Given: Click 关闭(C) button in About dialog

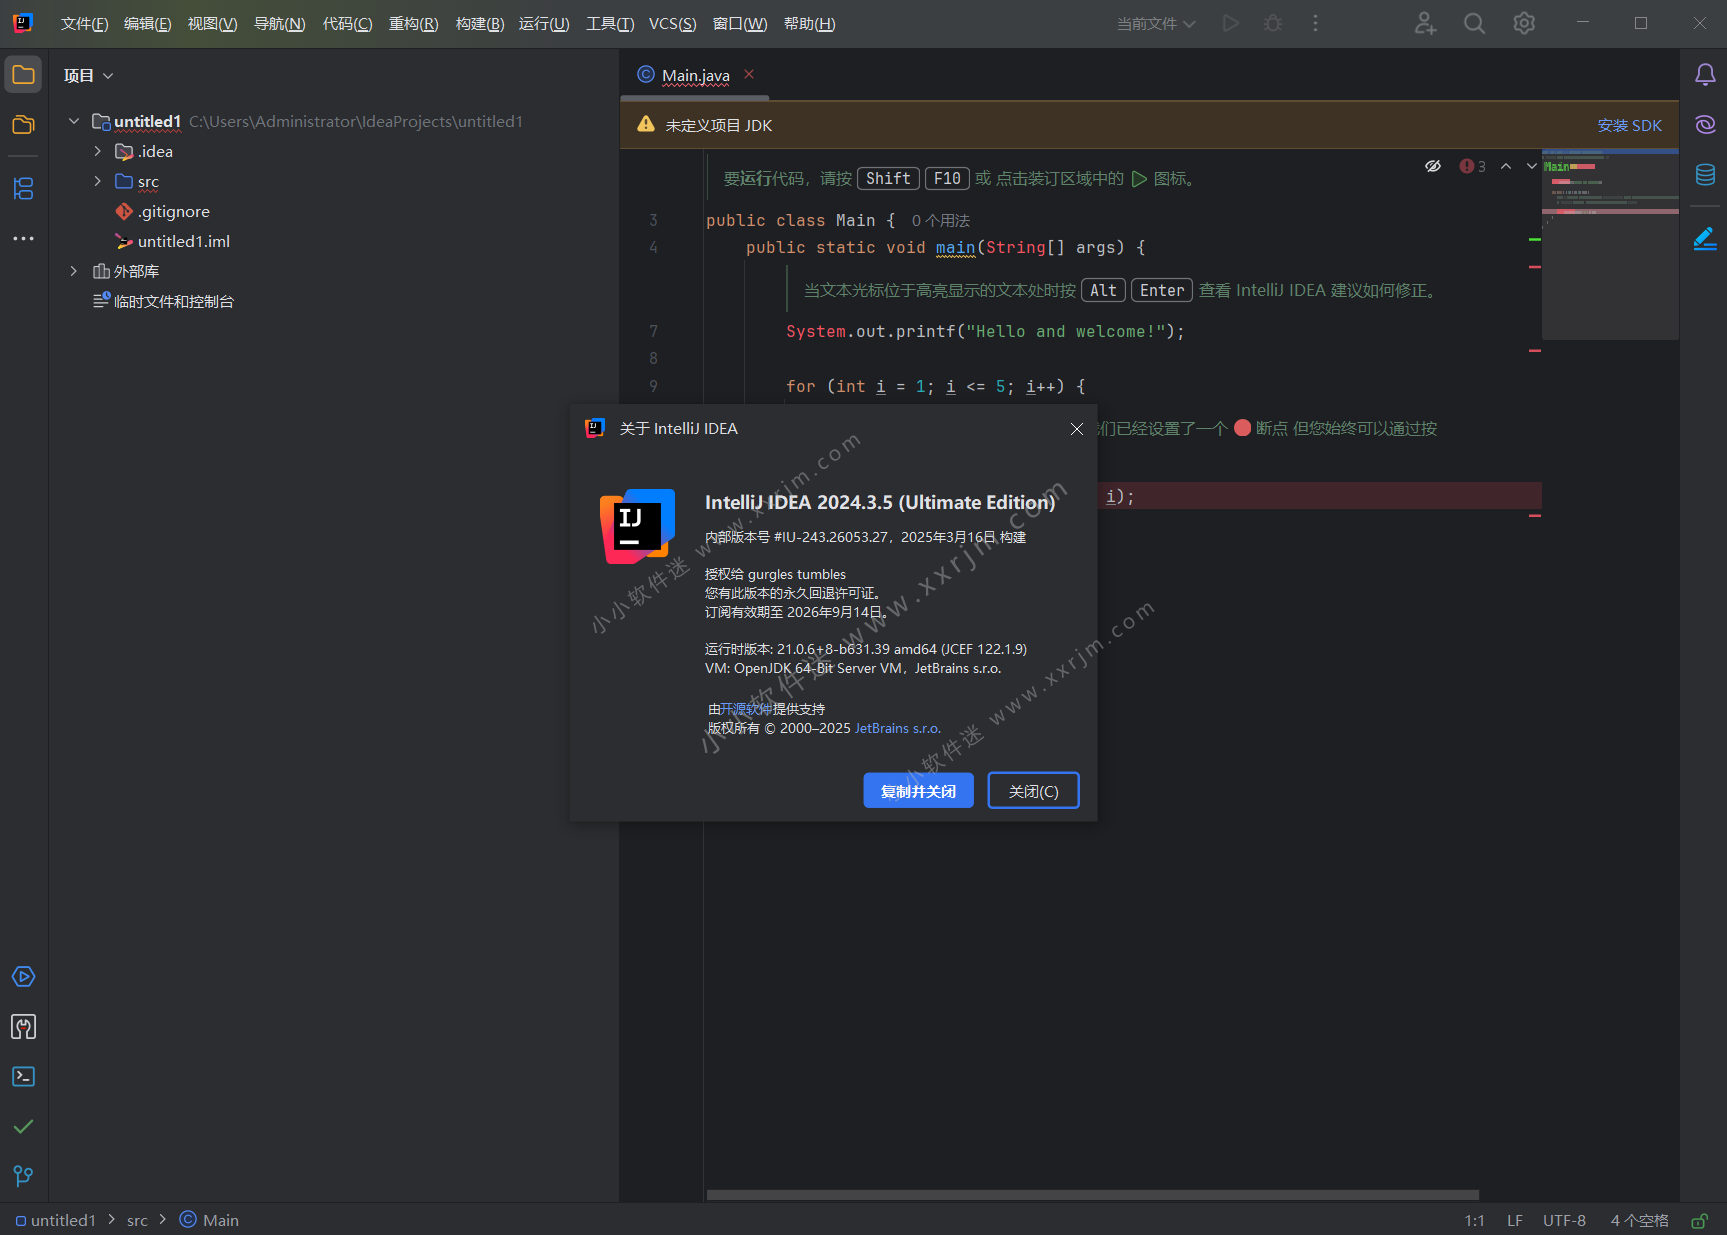Looking at the screenshot, I should (1033, 791).
